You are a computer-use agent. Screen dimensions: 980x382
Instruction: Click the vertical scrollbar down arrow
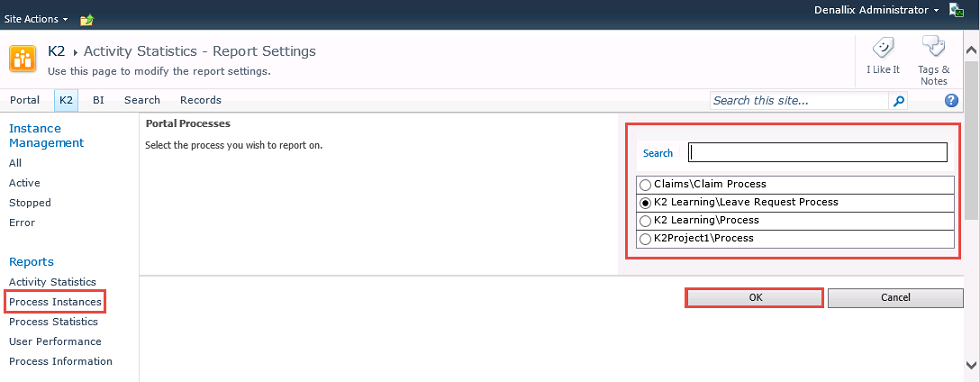coord(972,365)
